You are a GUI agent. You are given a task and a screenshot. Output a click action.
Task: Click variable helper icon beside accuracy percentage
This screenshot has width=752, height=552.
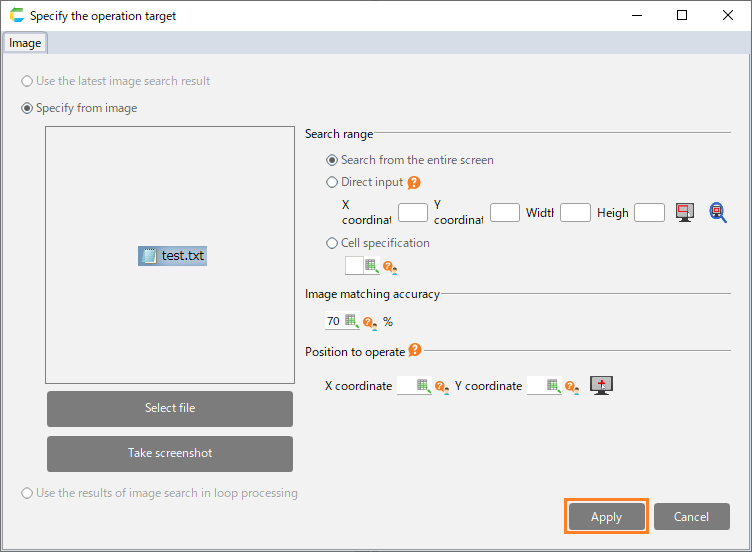(370, 322)
